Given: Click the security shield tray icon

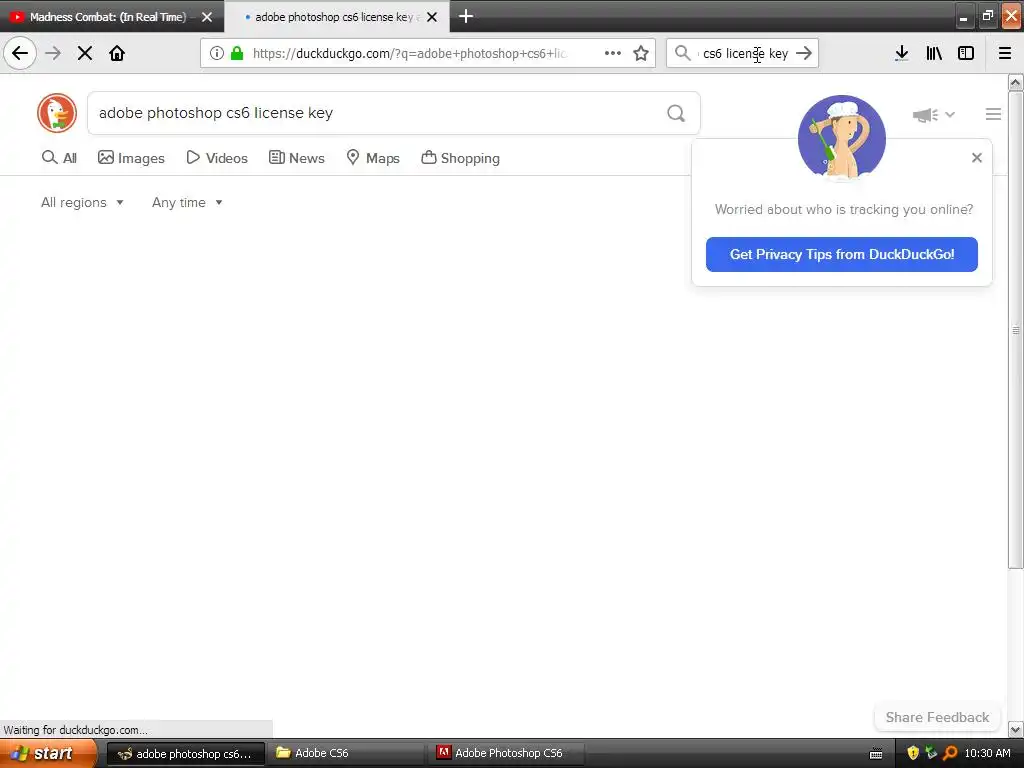Looking at the screenshot, I should pos(912,753).
